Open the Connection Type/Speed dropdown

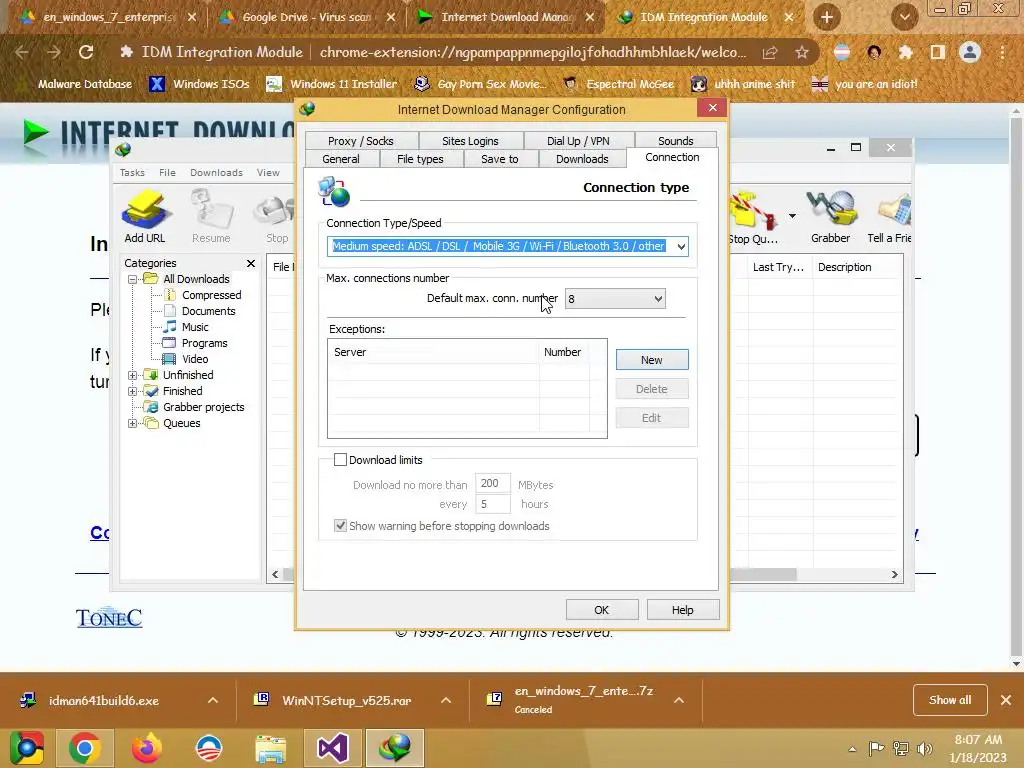coord(680,246)
